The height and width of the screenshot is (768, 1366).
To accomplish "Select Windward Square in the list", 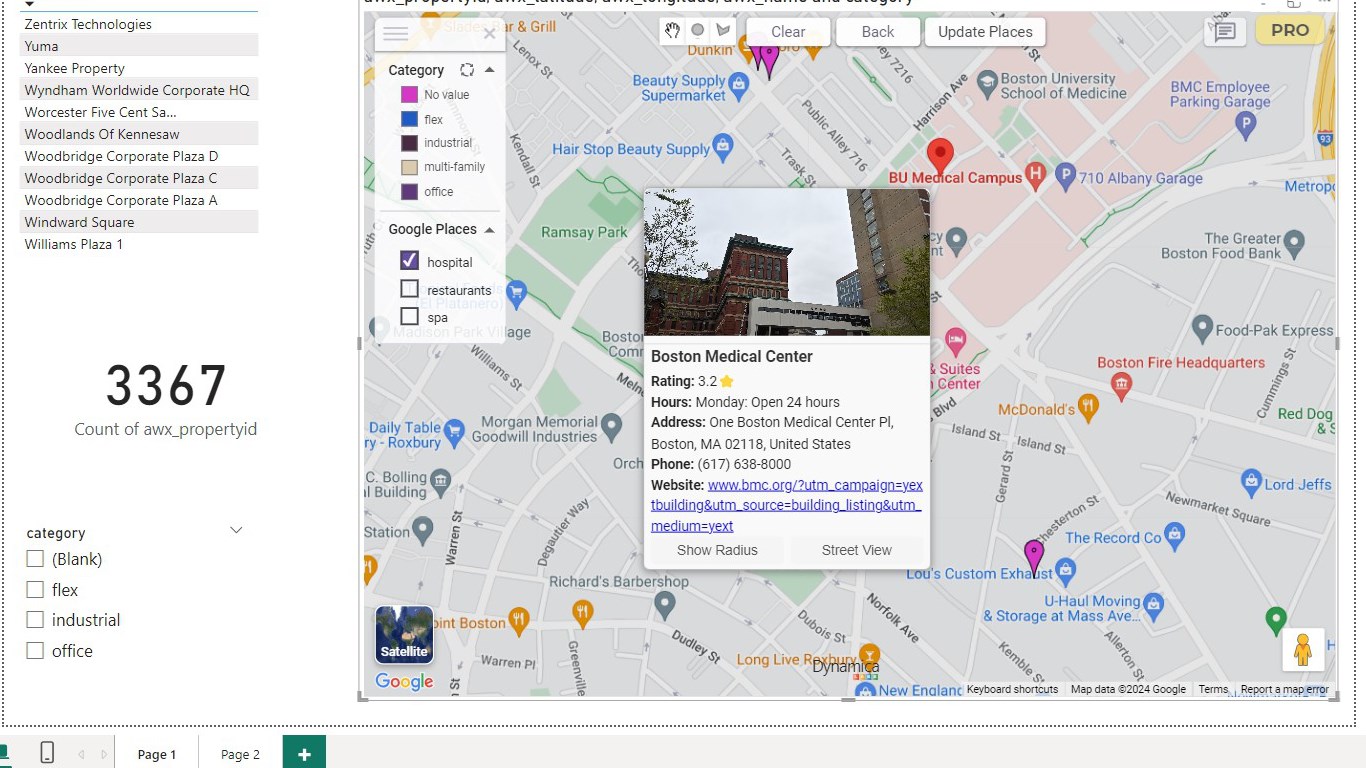I will point(139,222).
